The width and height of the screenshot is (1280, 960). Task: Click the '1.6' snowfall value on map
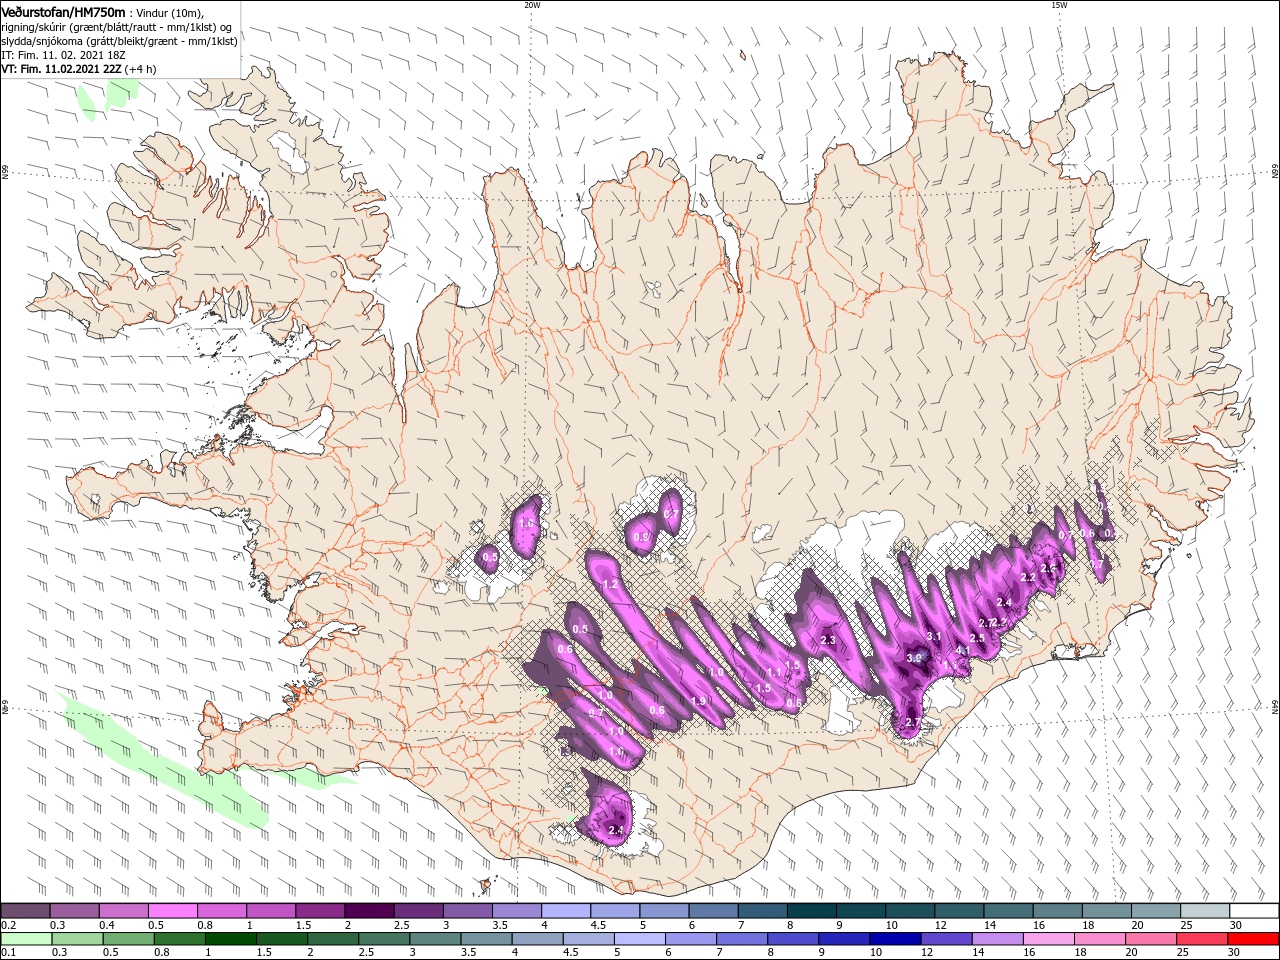[x=526, y=524]
